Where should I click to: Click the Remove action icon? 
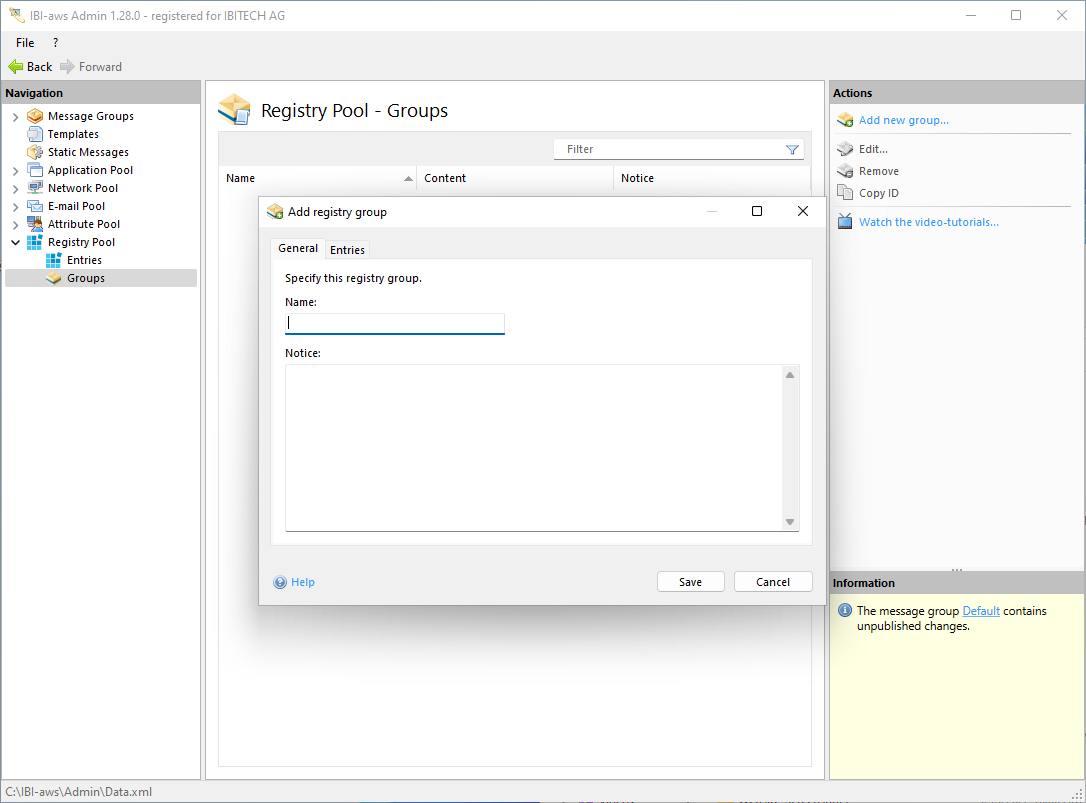click(x=845, y=171)
